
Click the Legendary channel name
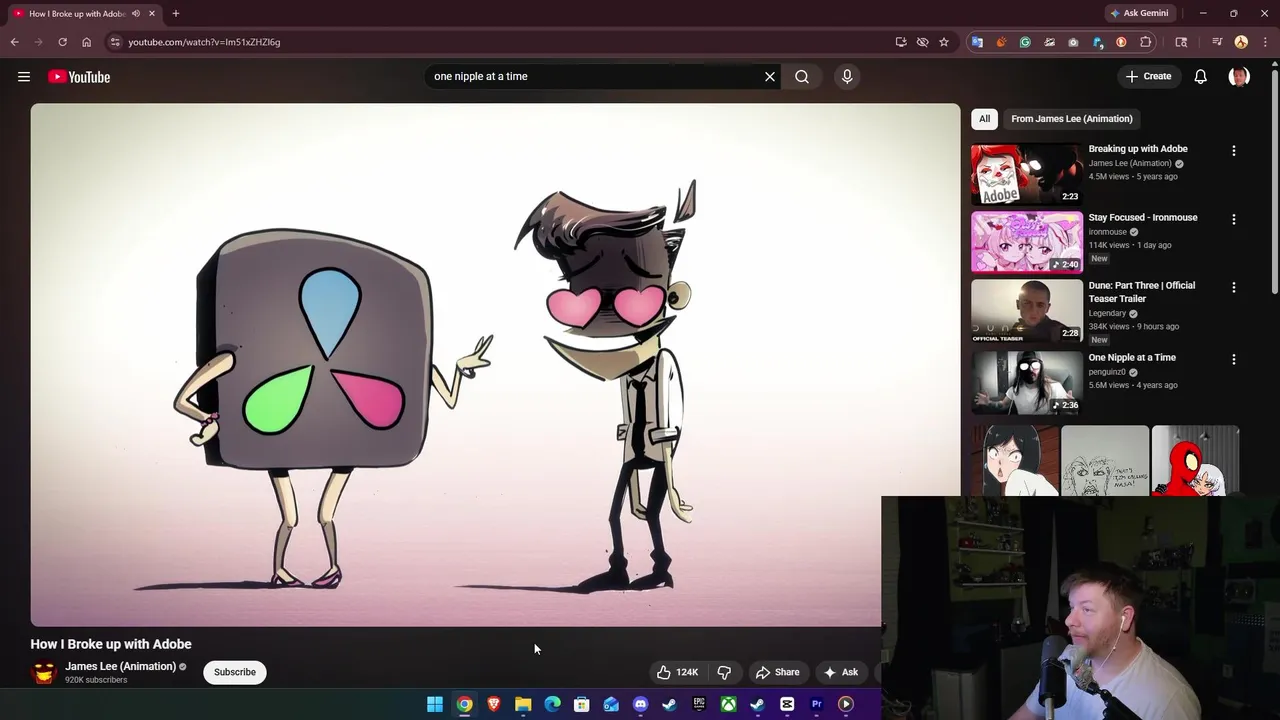point(1107,313)
